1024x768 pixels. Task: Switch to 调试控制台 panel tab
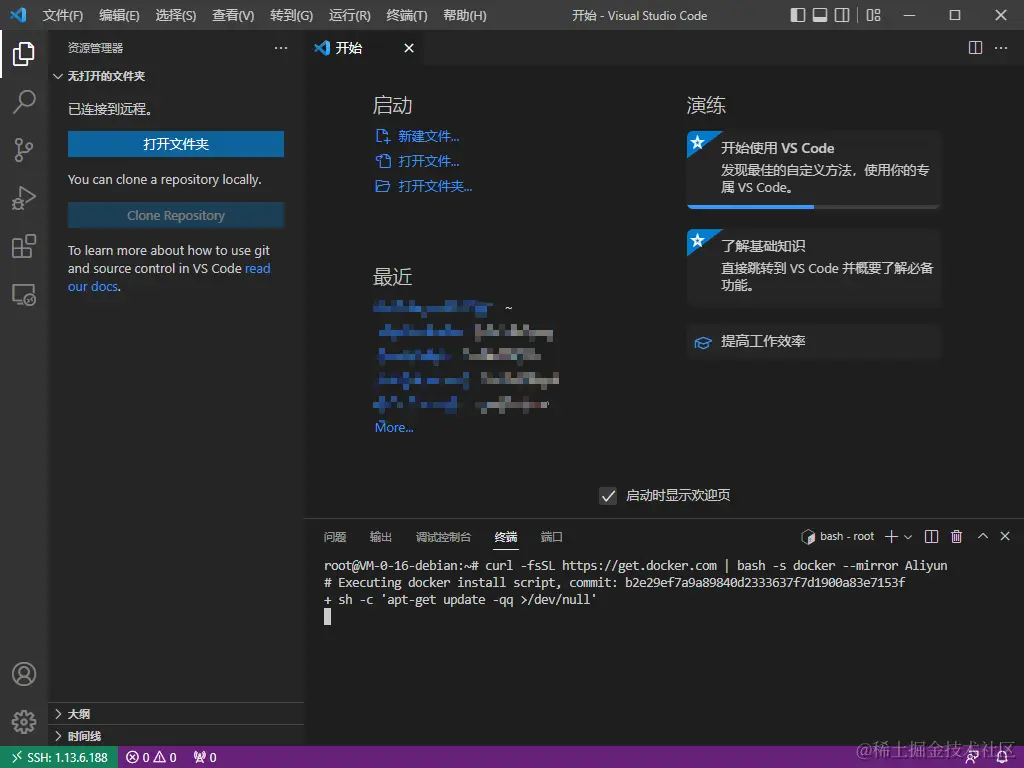click(443, 537)
